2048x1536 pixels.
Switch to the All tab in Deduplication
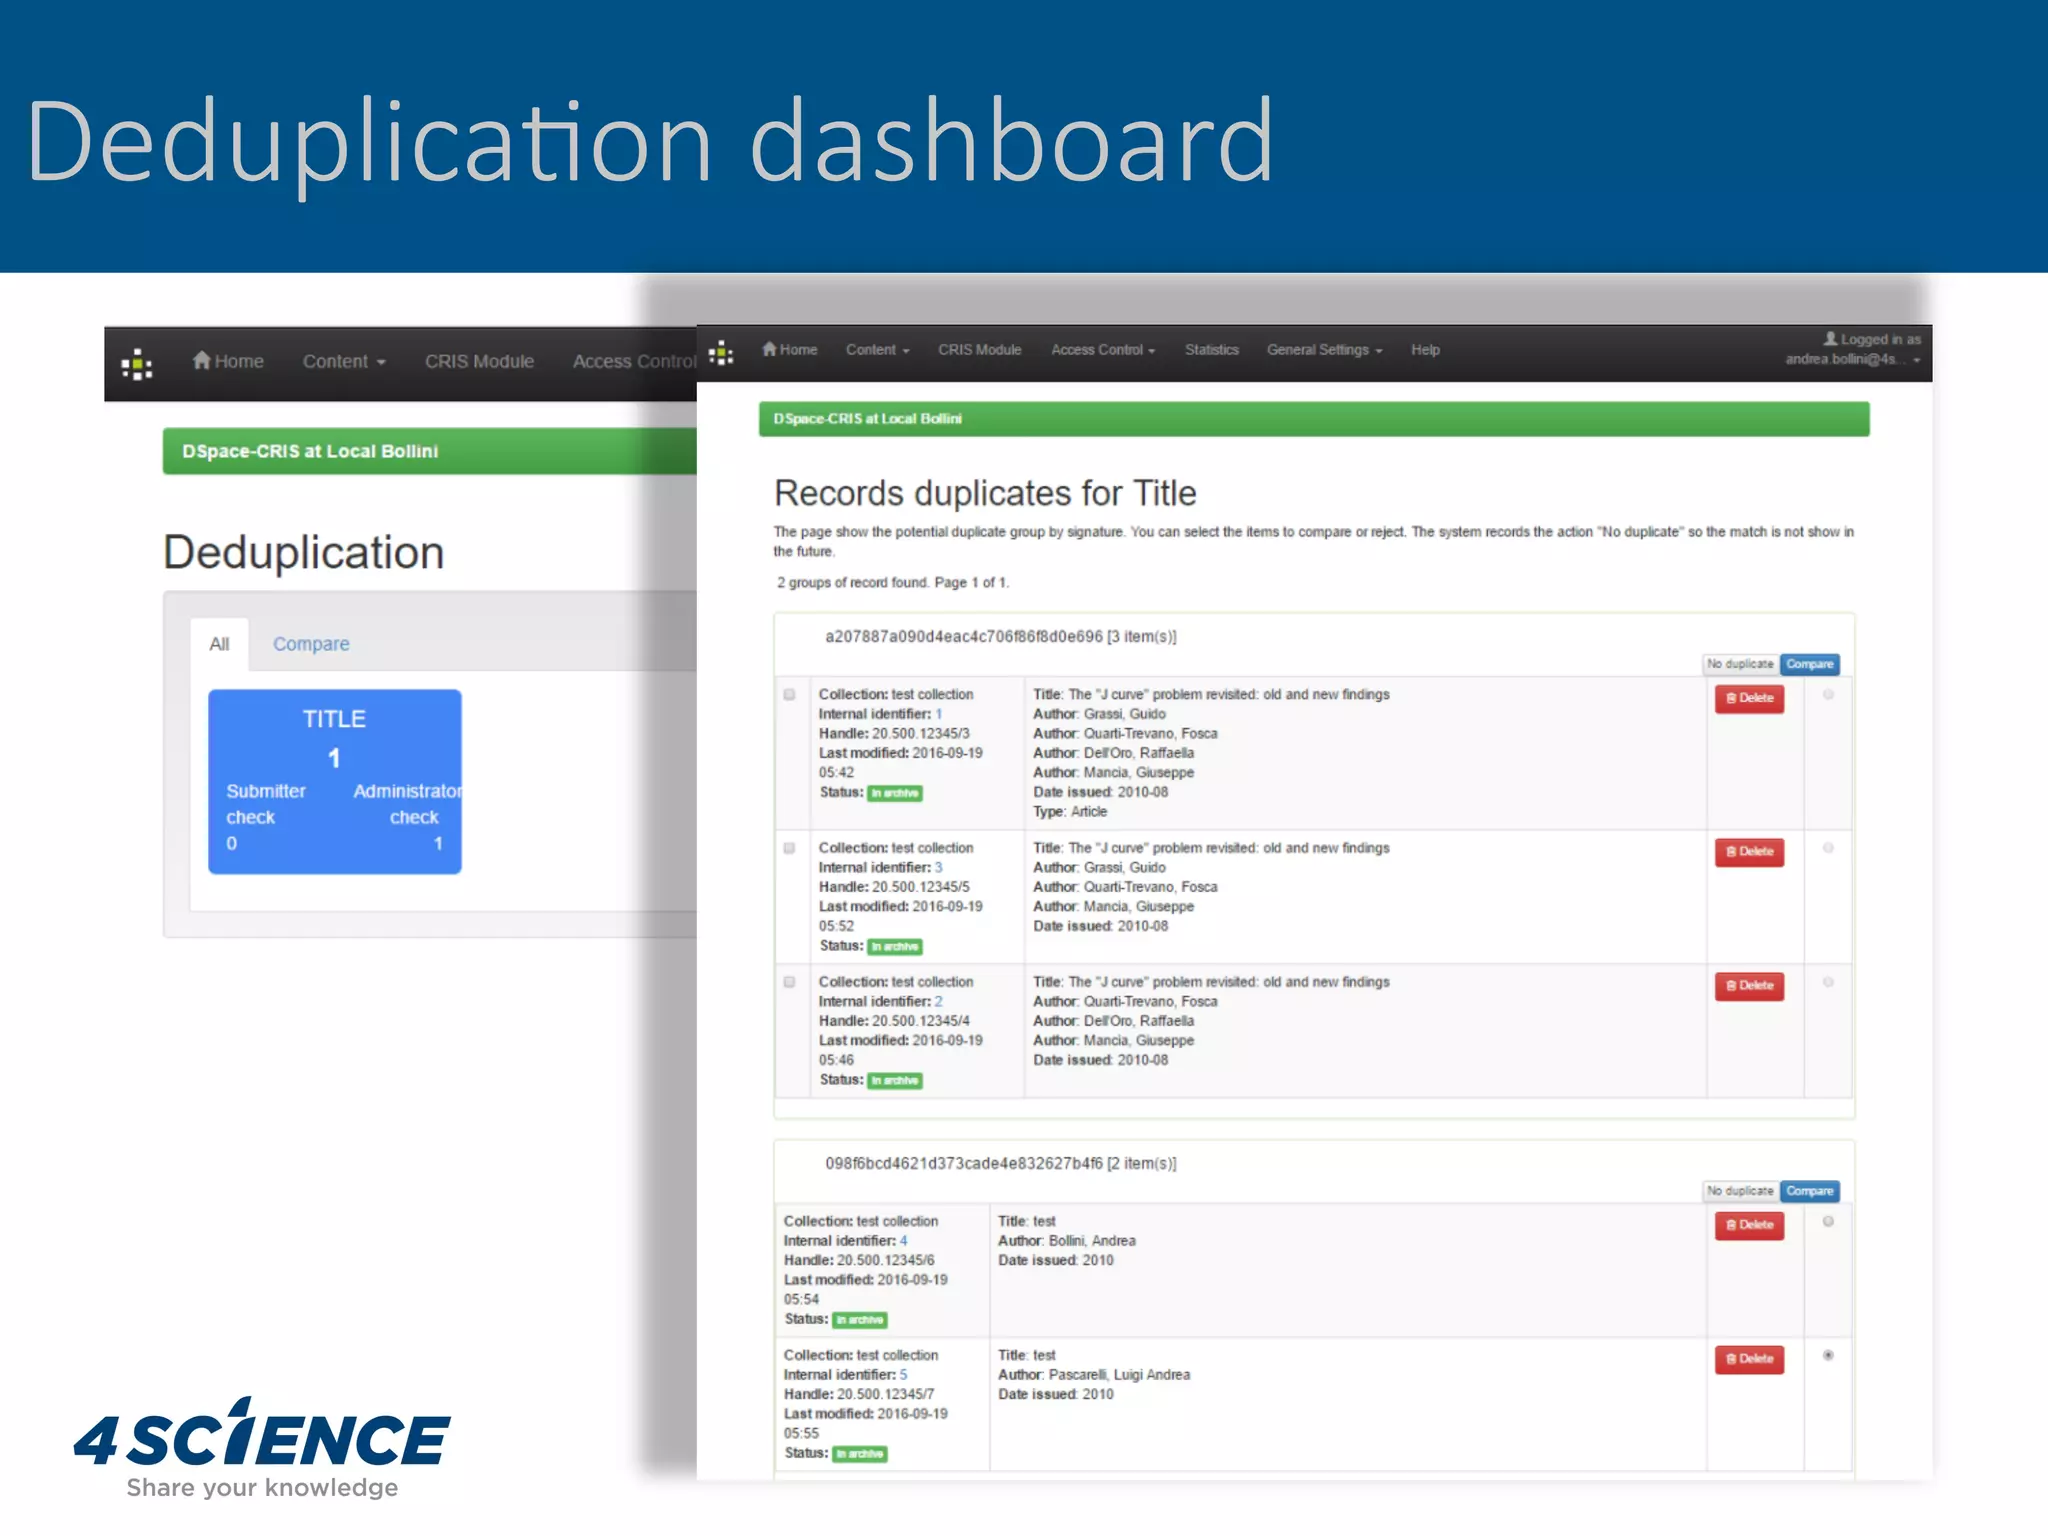coord(219,644)
